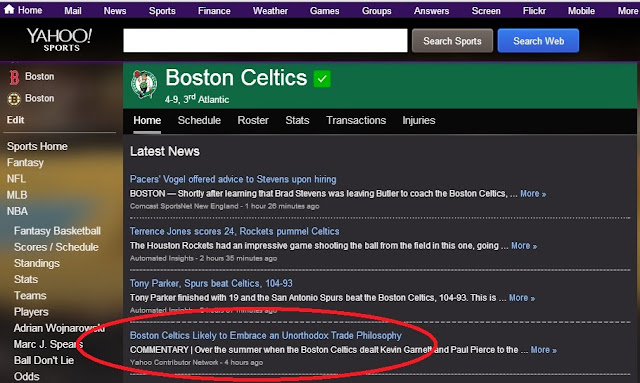This screenshot has width=640, height=383.
Task: Click the Search Web button
Action: [538, 41]
